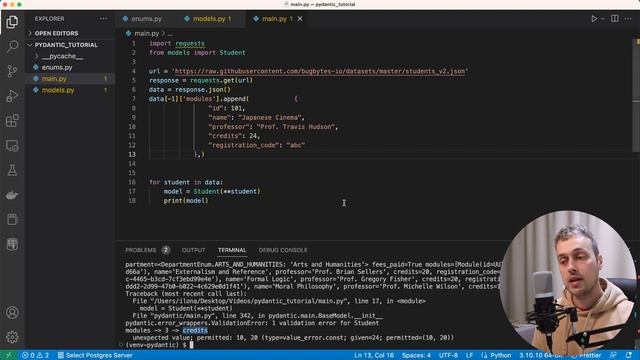Open models.py in the file explorer

(x=58, y=90)
